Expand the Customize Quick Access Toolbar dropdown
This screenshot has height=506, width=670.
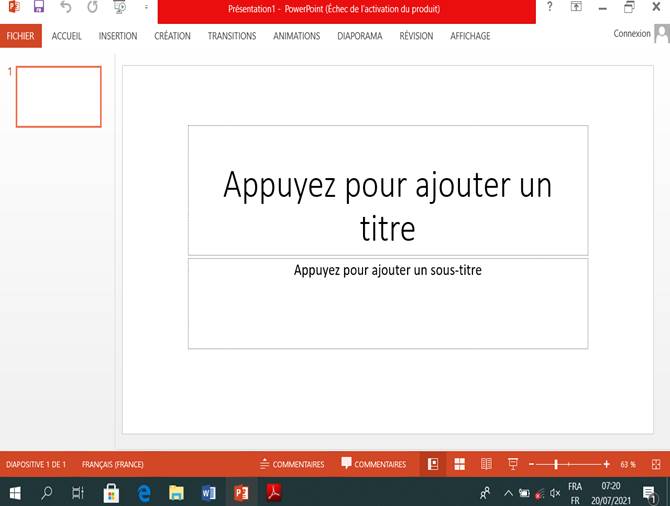coord(146,8)
